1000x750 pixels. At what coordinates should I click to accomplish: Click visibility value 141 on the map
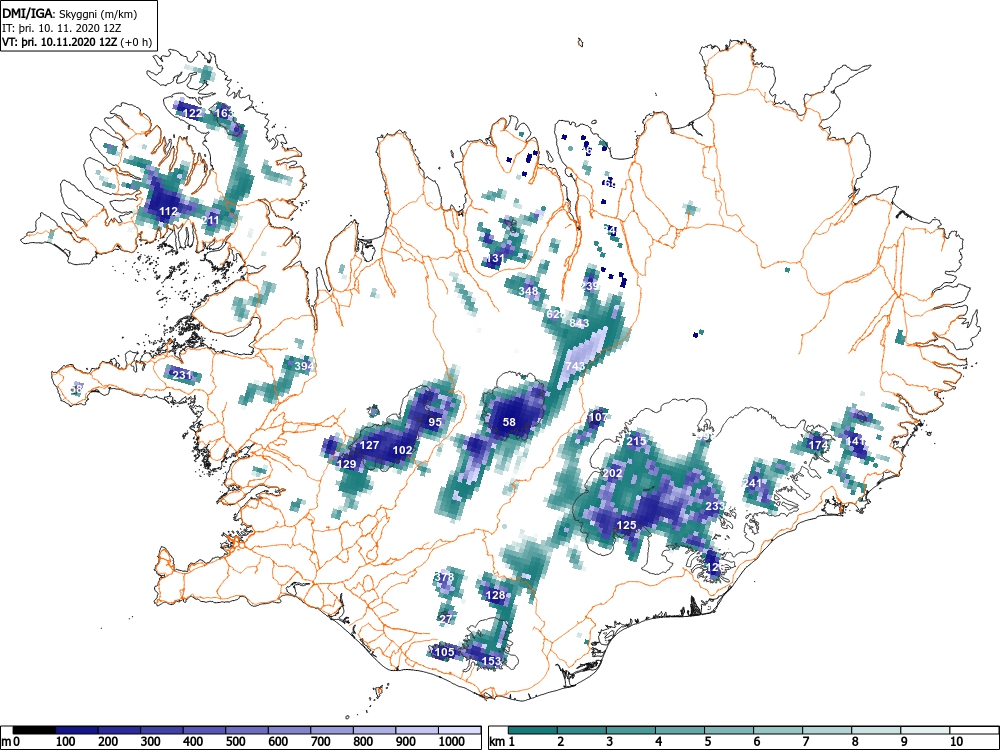[855, 441]
